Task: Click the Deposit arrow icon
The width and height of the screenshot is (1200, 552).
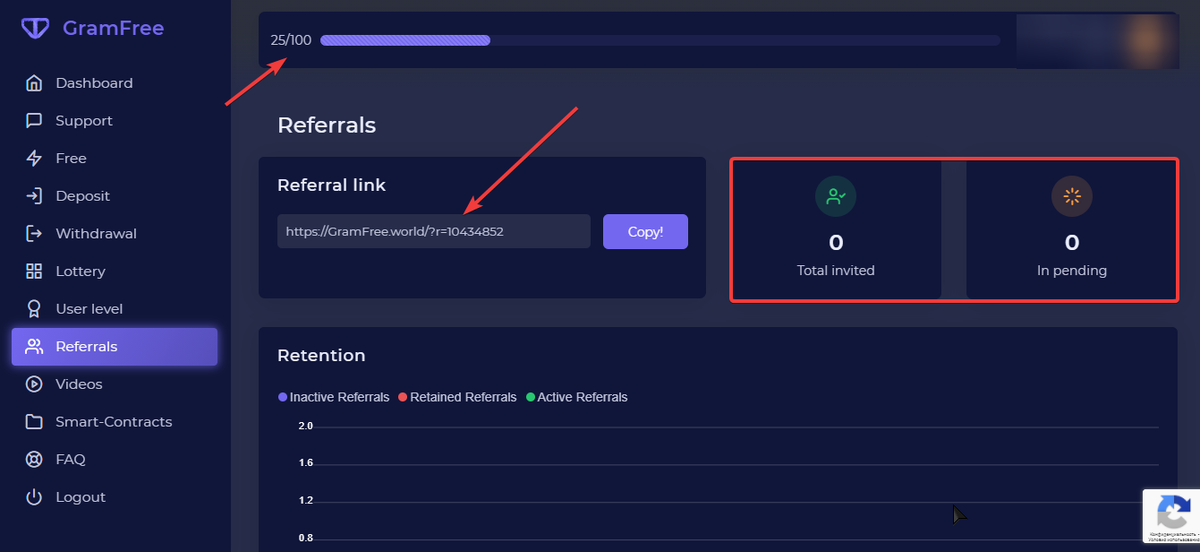Action: pos(34,196)
